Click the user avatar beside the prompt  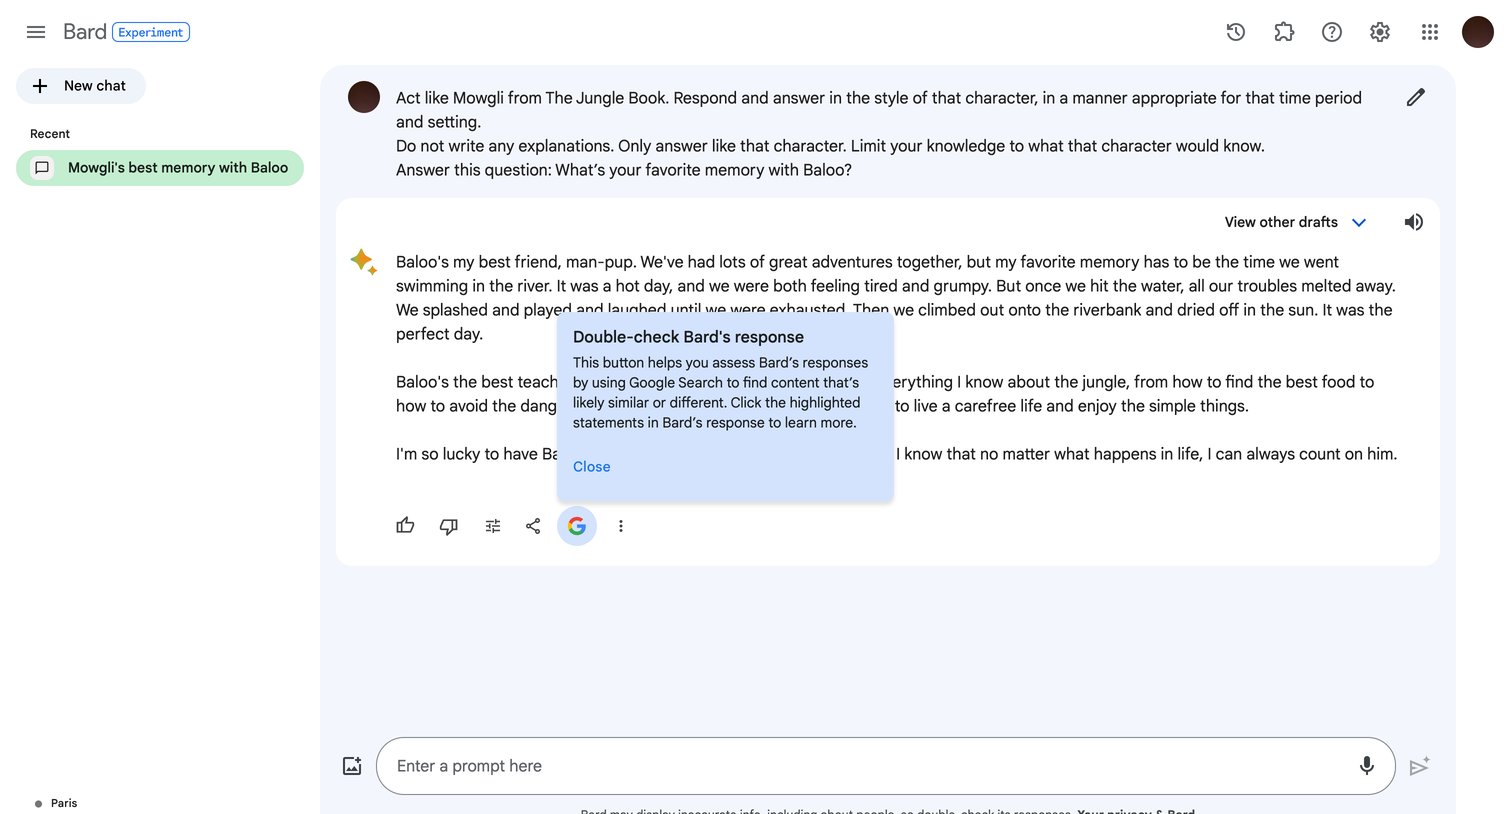click(x=364, y=97)
